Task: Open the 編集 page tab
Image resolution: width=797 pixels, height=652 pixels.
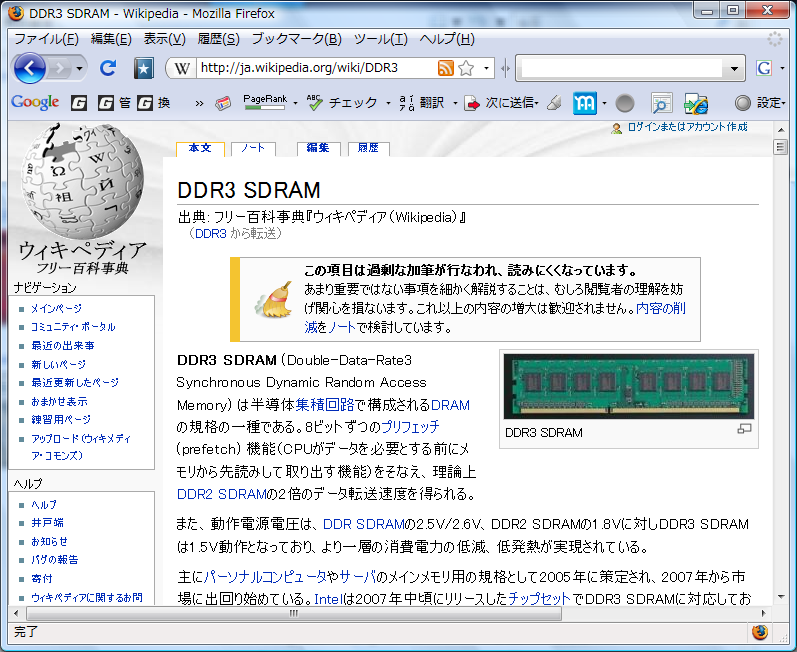Action: tap(318, 148)
